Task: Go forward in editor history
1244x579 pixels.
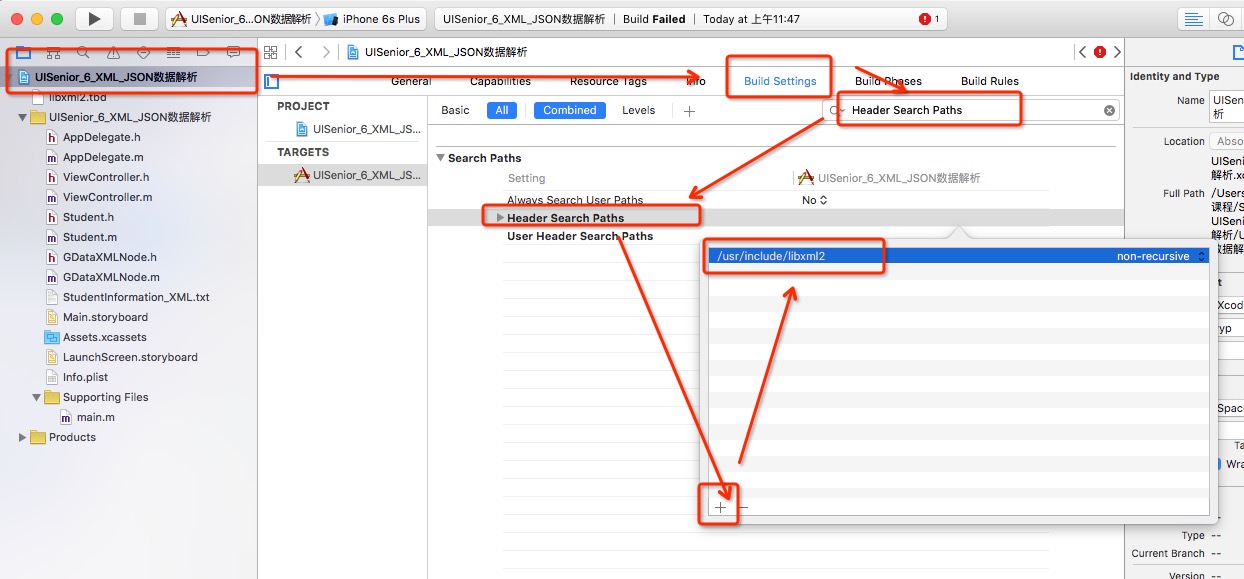Action: click(326, 52)
